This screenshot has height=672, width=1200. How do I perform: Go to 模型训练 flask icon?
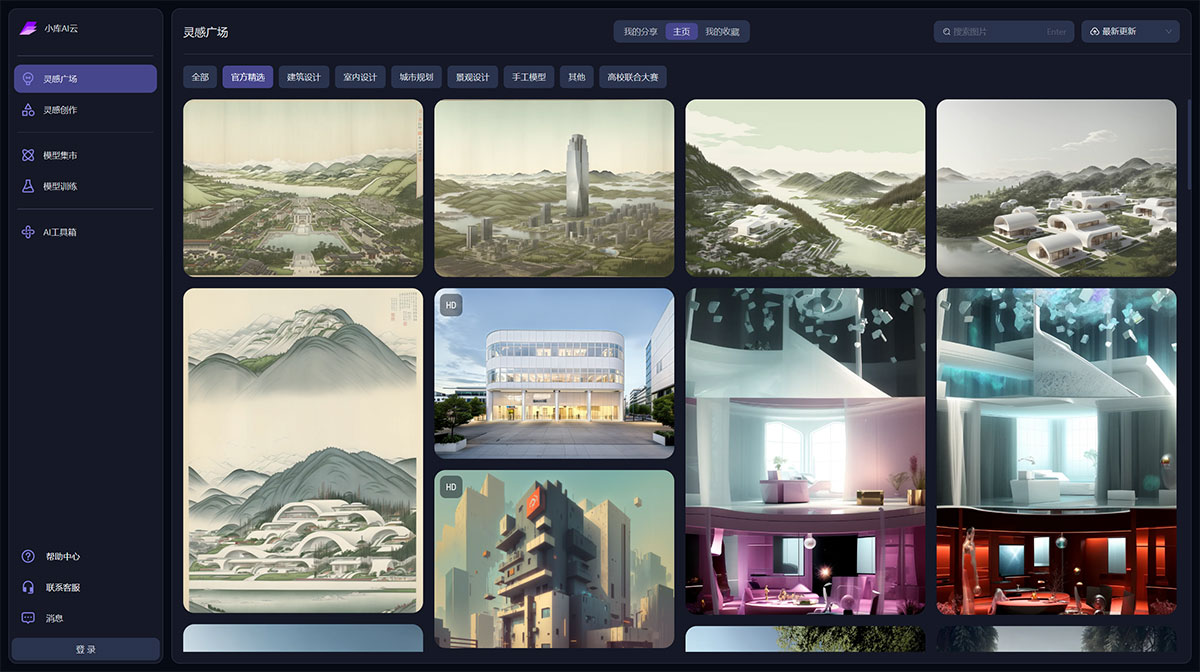(28, 186)
